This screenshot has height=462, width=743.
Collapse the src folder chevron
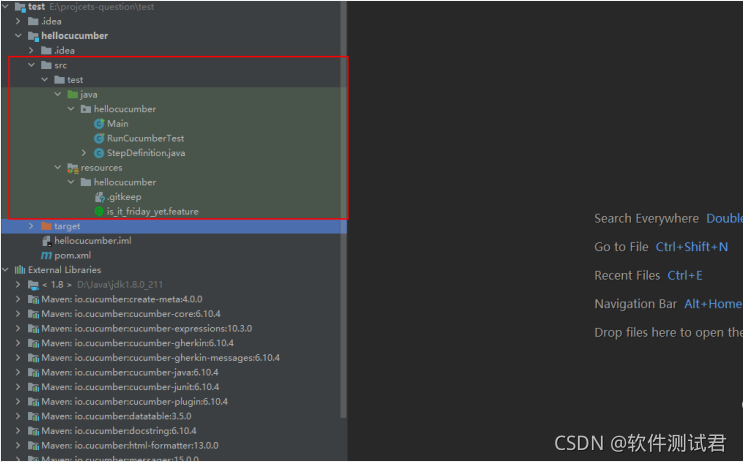pyautogui.click(x=31, y=65)
